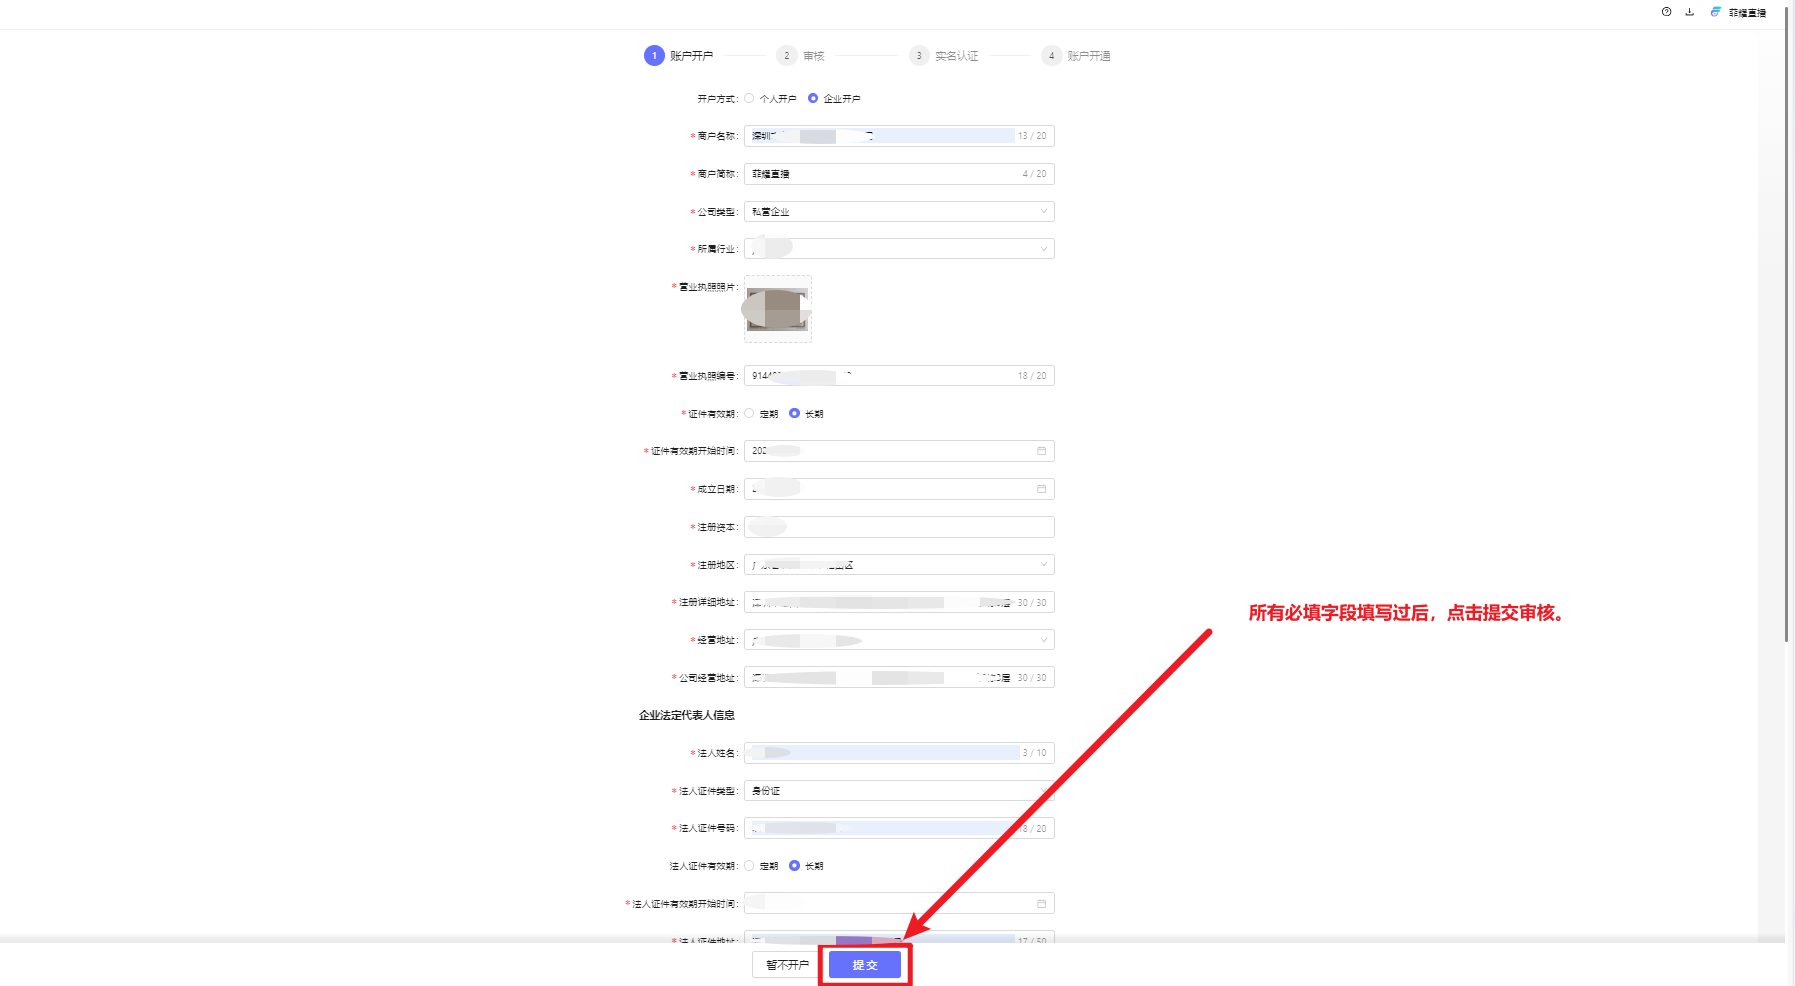
Task: Click the 实名认证 step label
Action: click(x=956, y=56)
